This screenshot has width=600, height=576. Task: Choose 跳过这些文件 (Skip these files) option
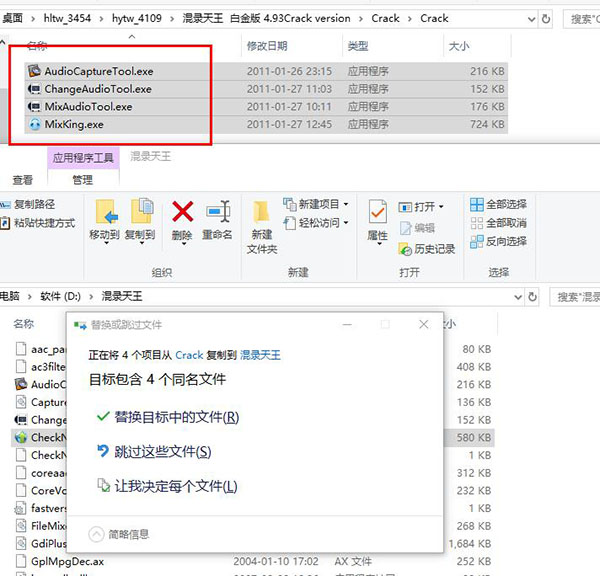click(153, 452)
